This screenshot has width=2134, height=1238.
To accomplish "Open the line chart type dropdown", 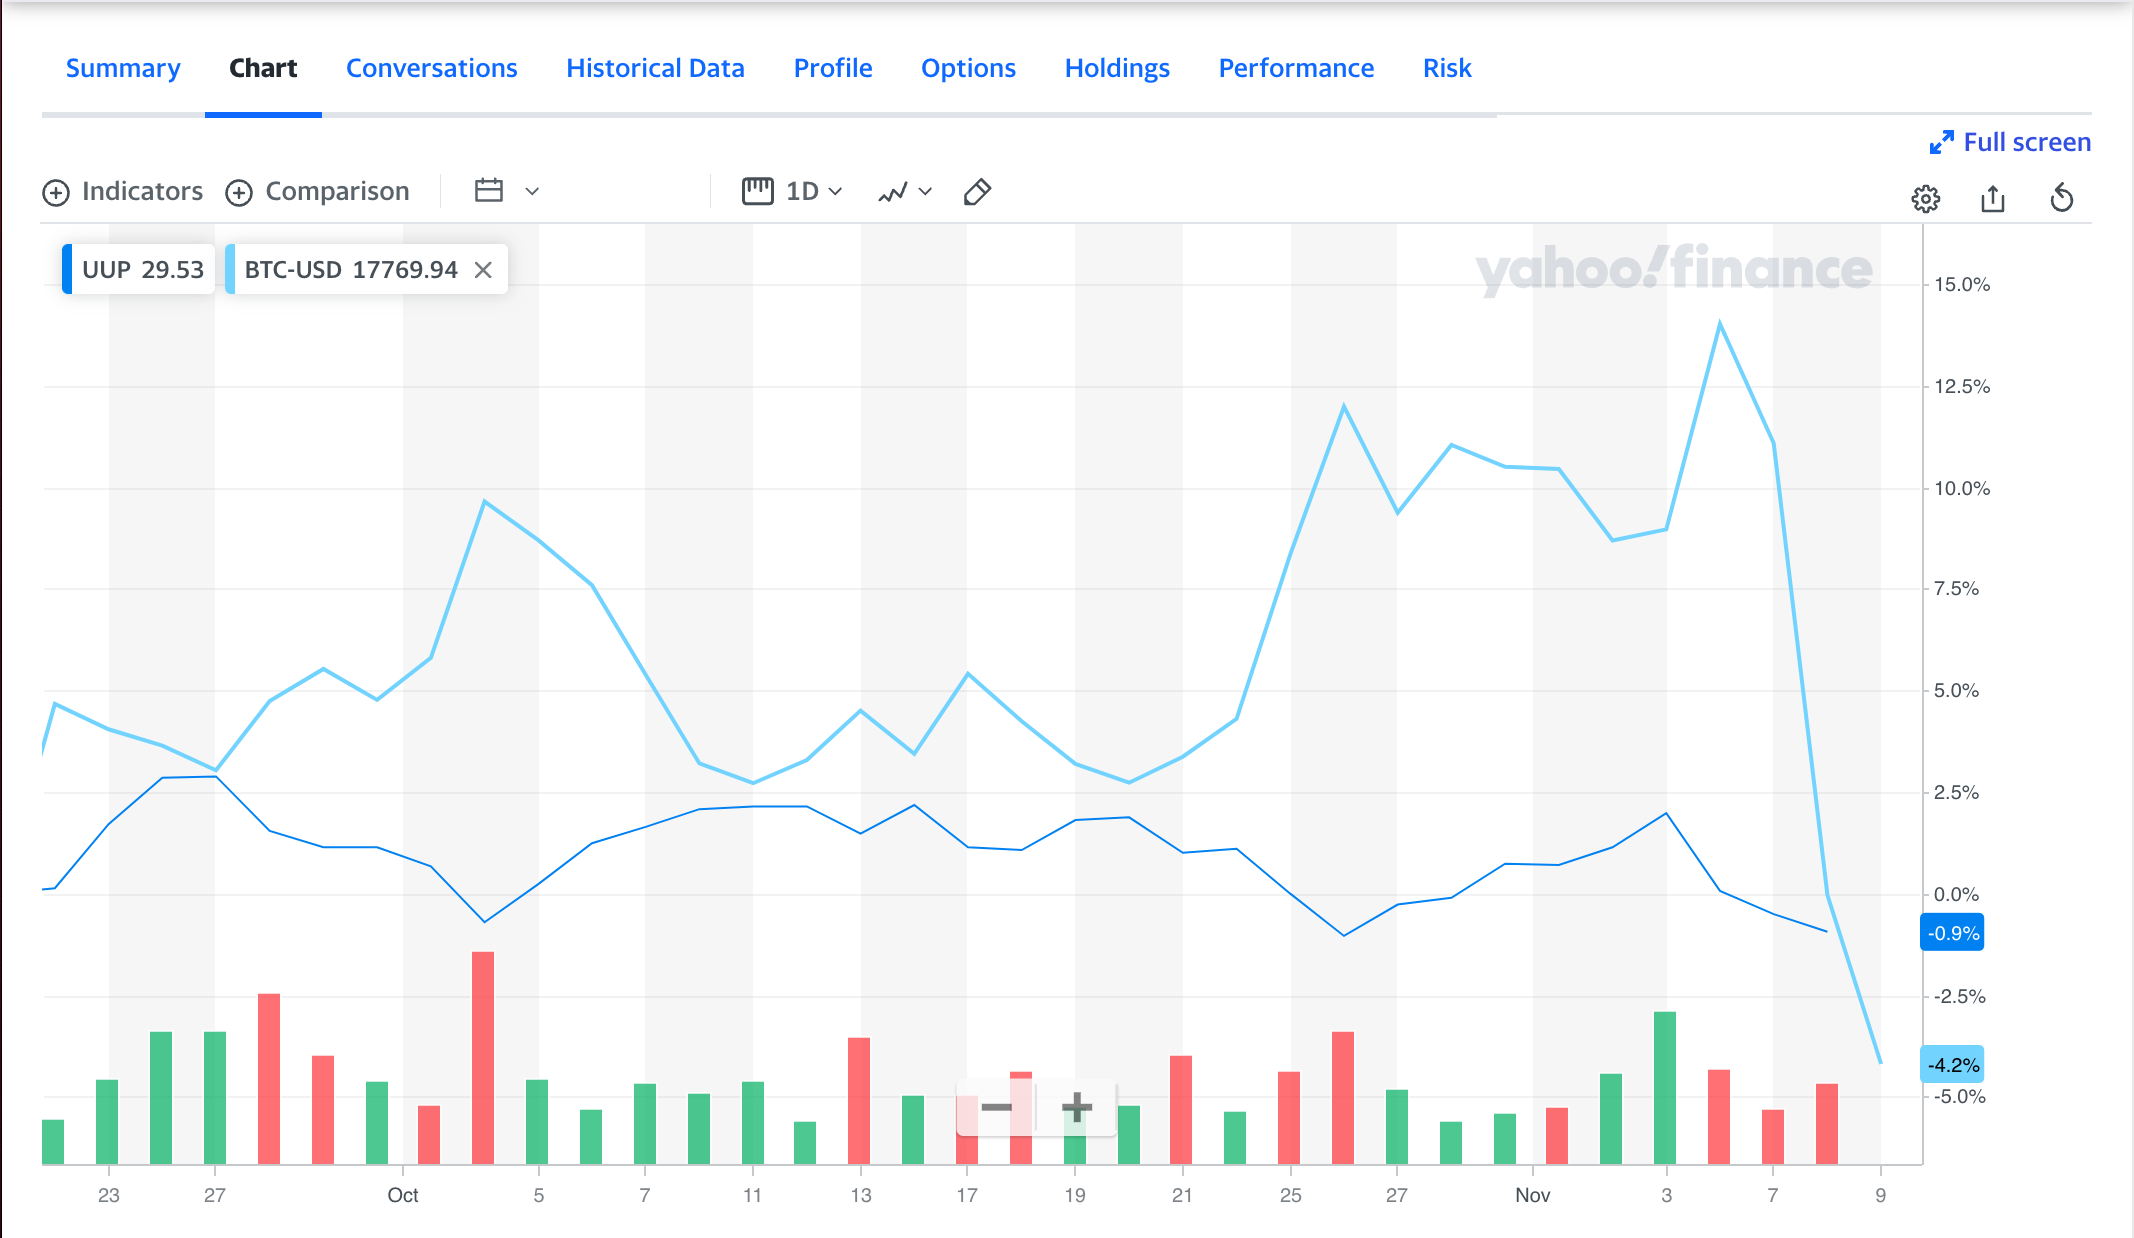I will coord(904,192).
